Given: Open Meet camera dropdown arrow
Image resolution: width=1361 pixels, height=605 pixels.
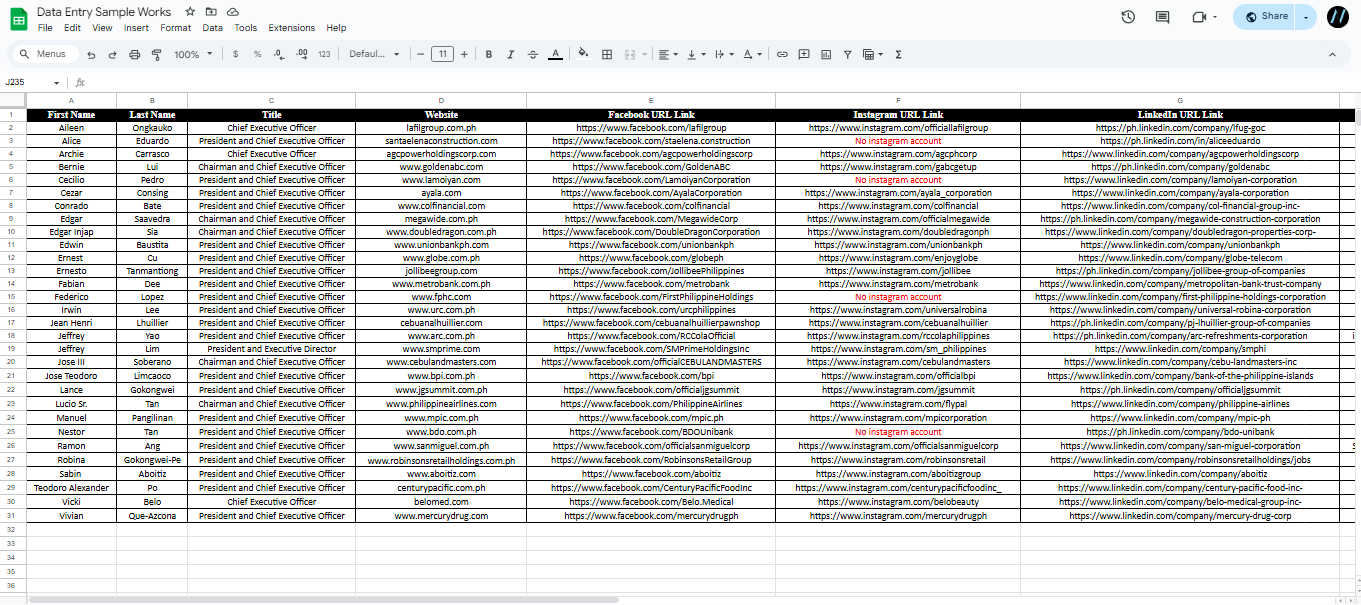Looking at the screenshot, I should (1215, 17).
